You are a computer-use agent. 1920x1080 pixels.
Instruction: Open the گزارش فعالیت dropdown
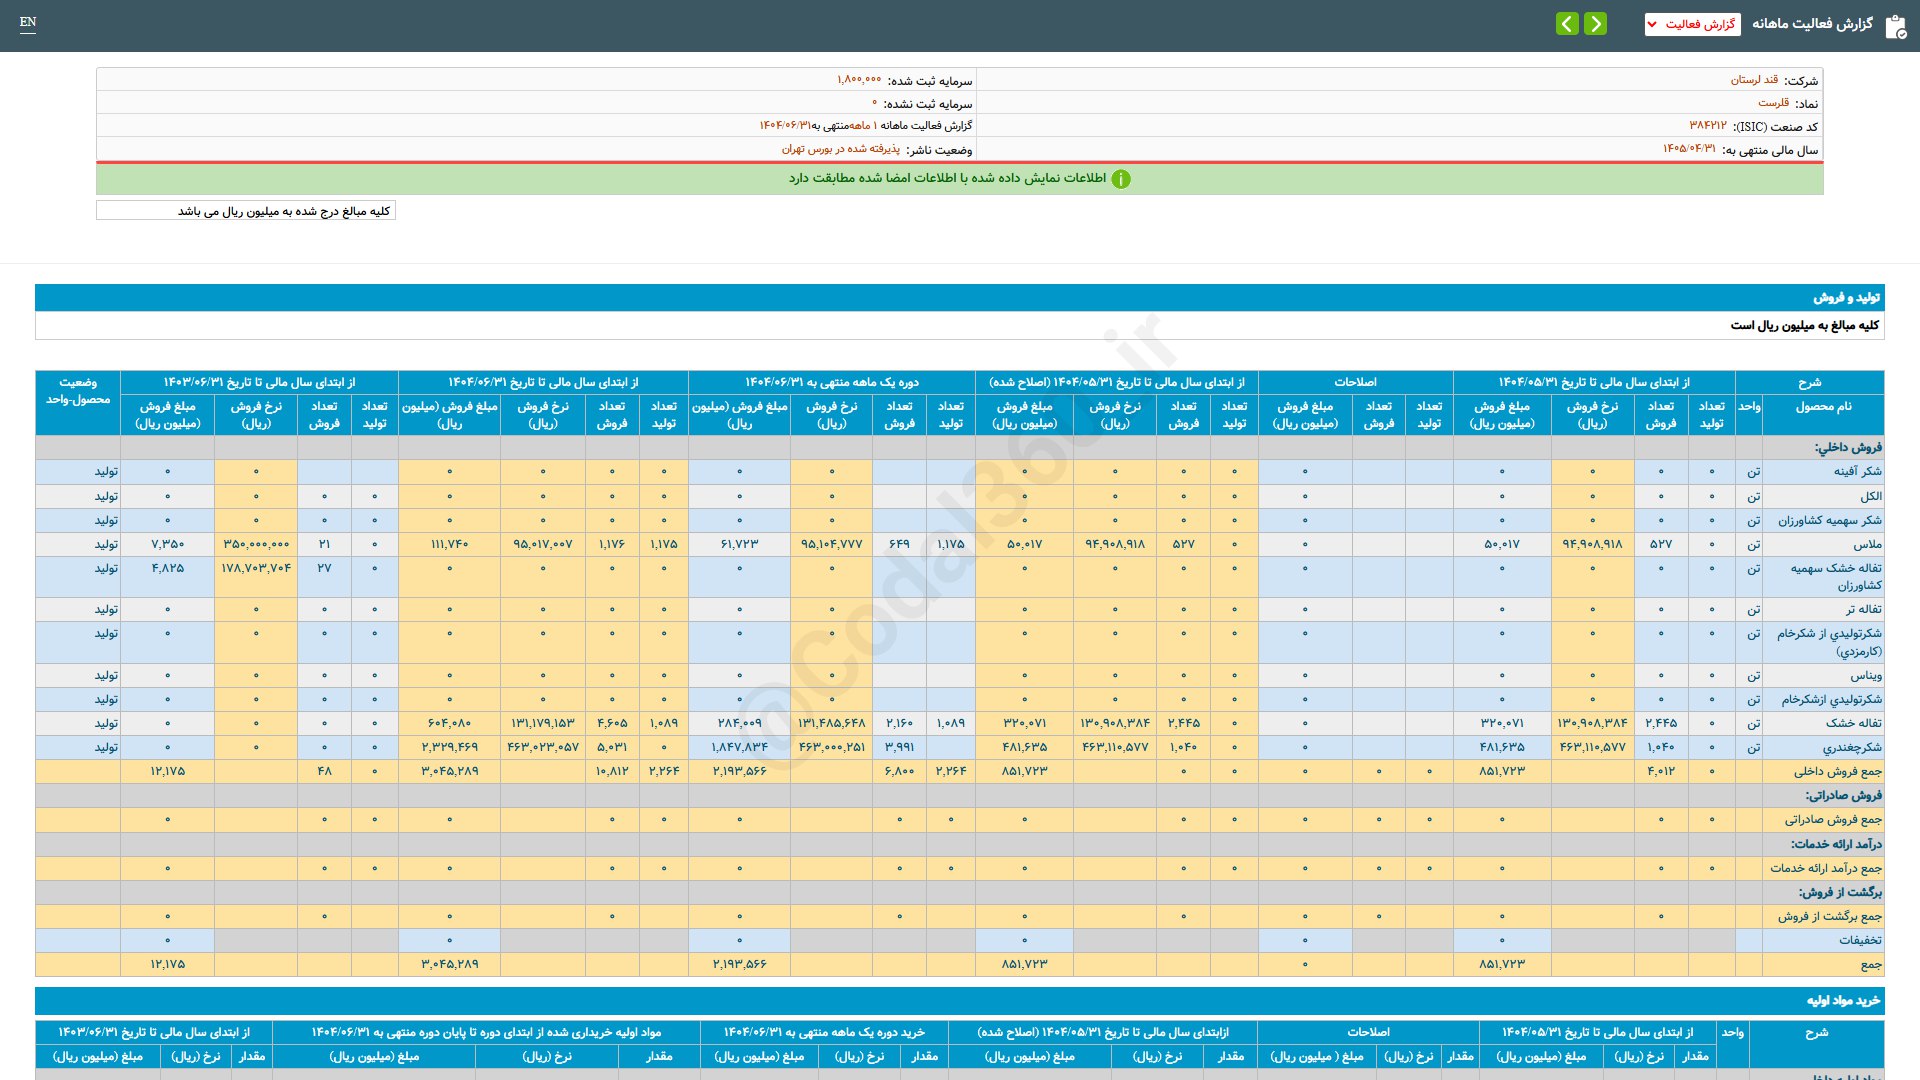1692,24
